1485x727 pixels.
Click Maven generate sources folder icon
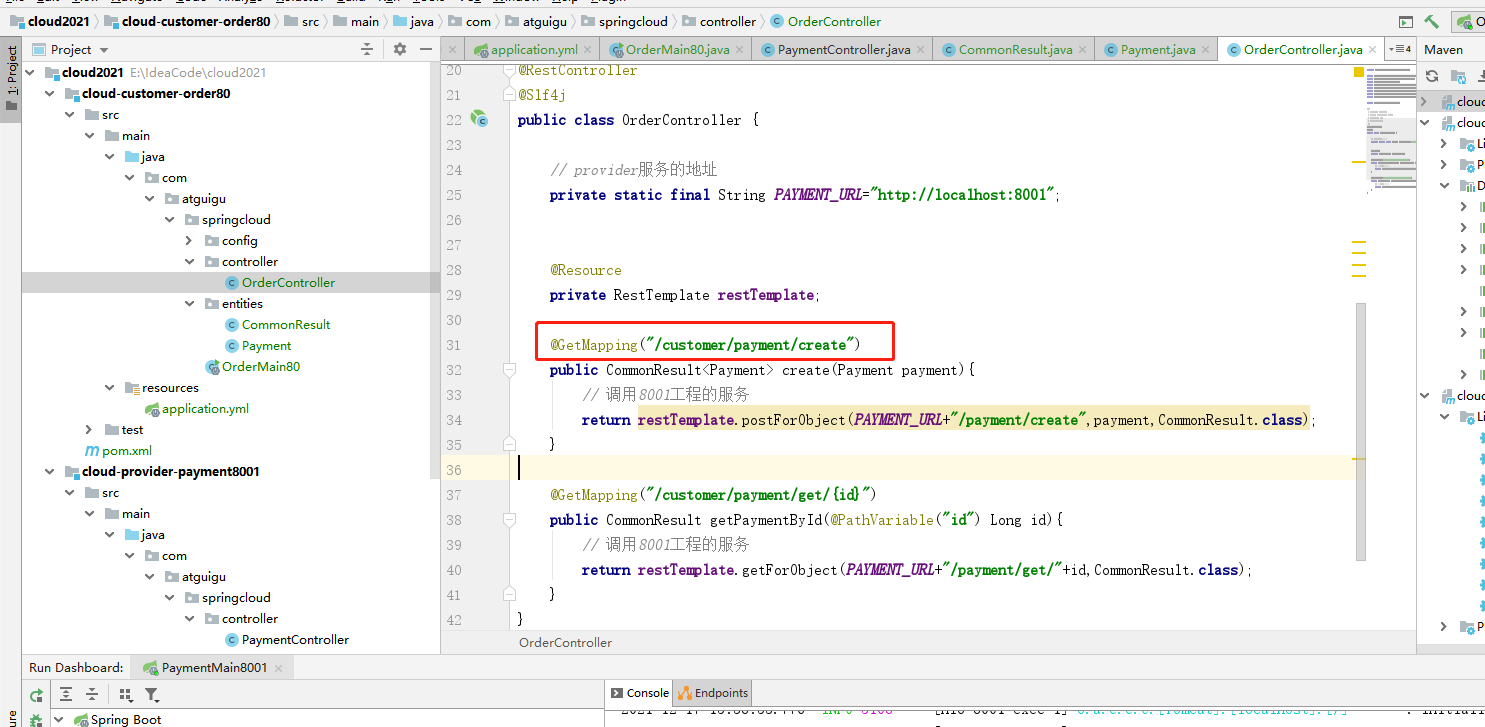tap(1461, 76)
